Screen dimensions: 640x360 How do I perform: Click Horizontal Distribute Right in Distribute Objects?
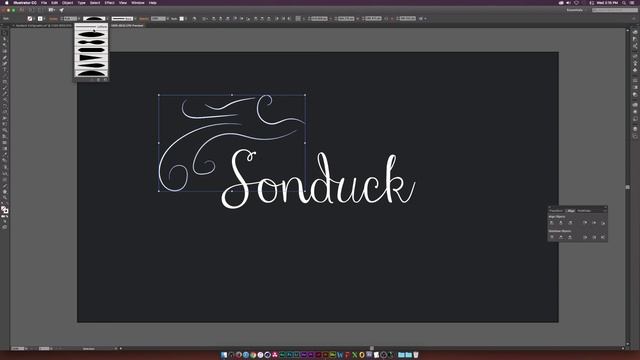tap(603, 237)
